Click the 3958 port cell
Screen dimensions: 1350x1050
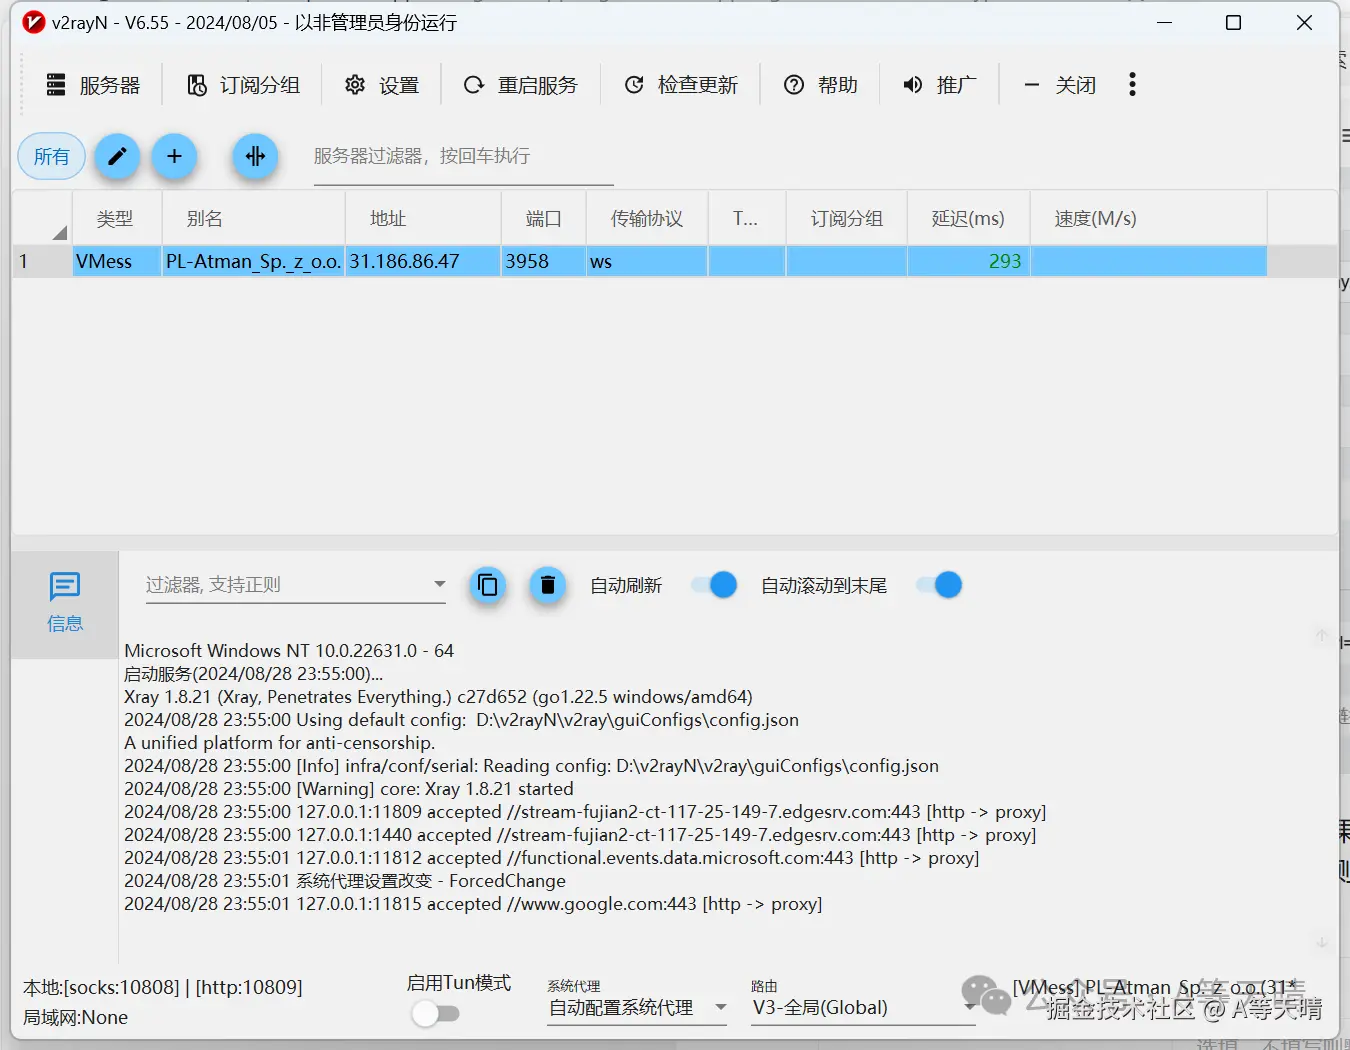543,261
